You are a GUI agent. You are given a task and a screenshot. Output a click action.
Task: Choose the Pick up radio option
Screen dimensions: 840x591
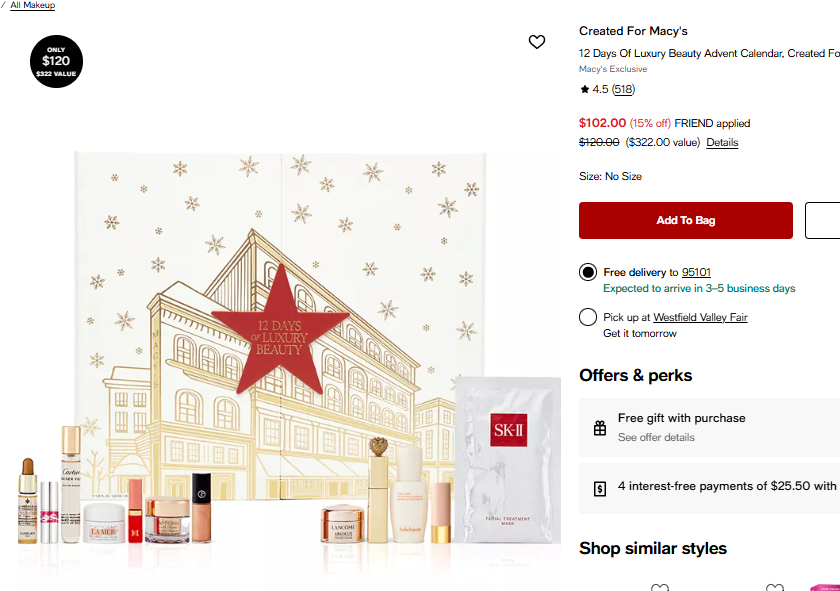pos(588,317)
